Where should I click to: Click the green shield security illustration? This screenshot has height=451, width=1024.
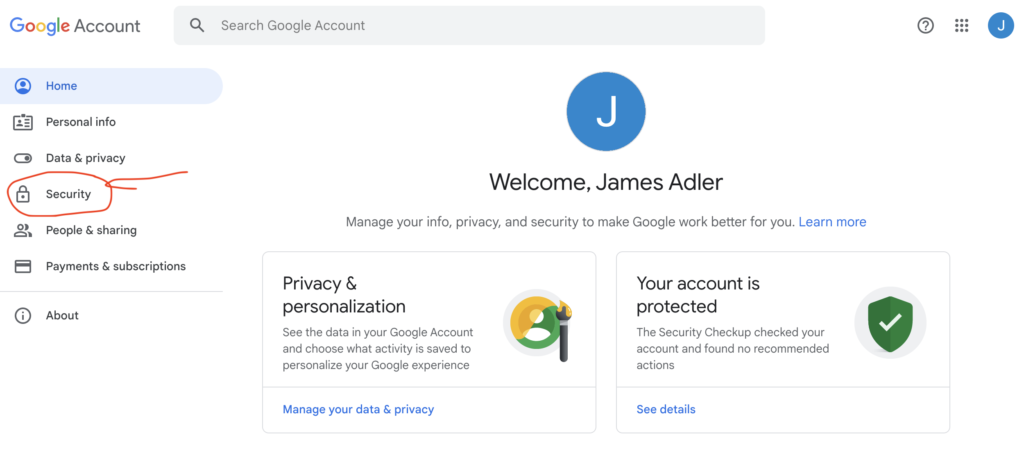pos(889,323)
